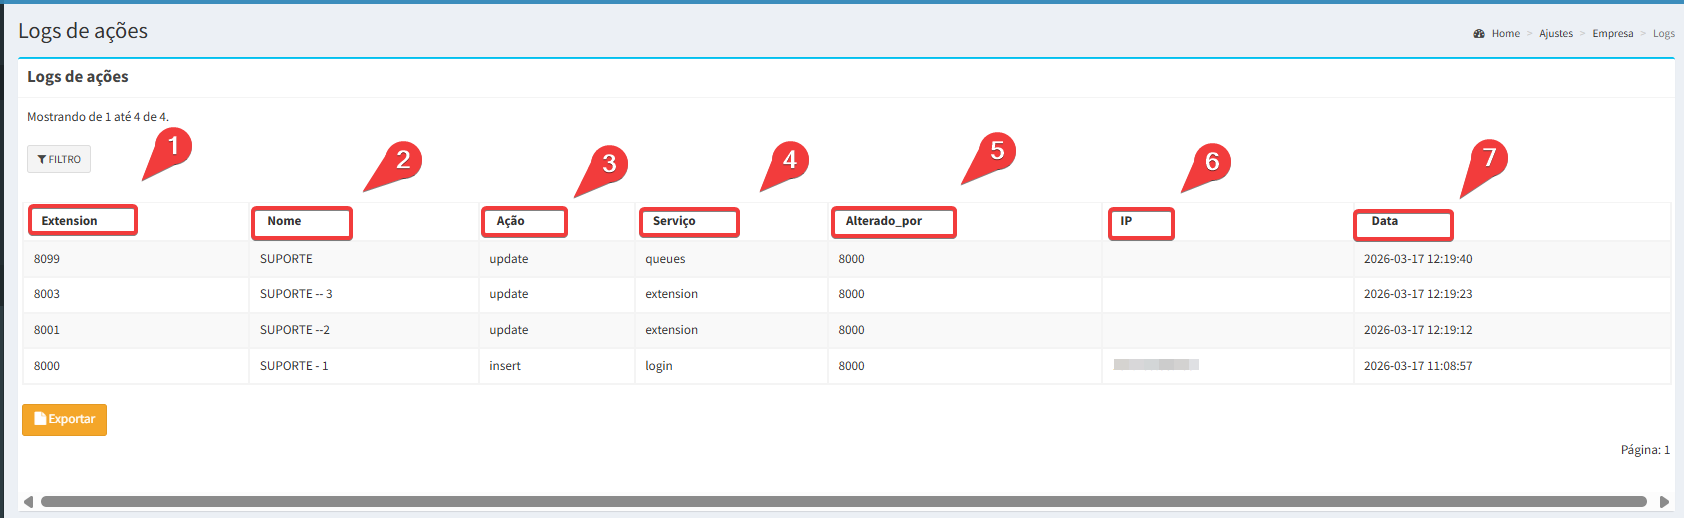
Task: Sort by the Nome column header
Action: coord(284,221)
